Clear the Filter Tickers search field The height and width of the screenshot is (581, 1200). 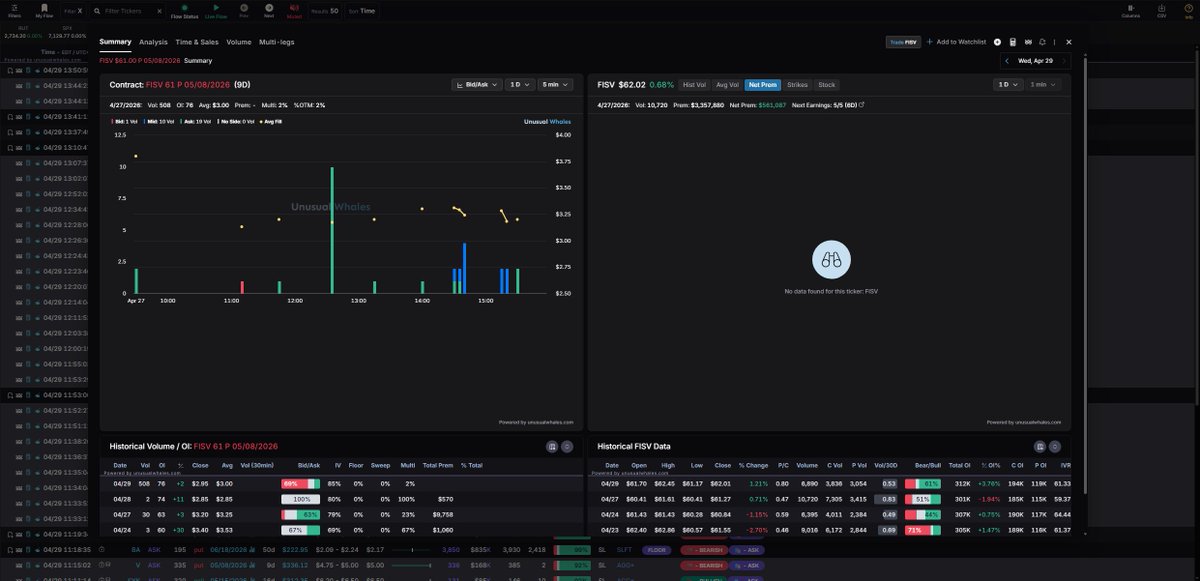158,11
